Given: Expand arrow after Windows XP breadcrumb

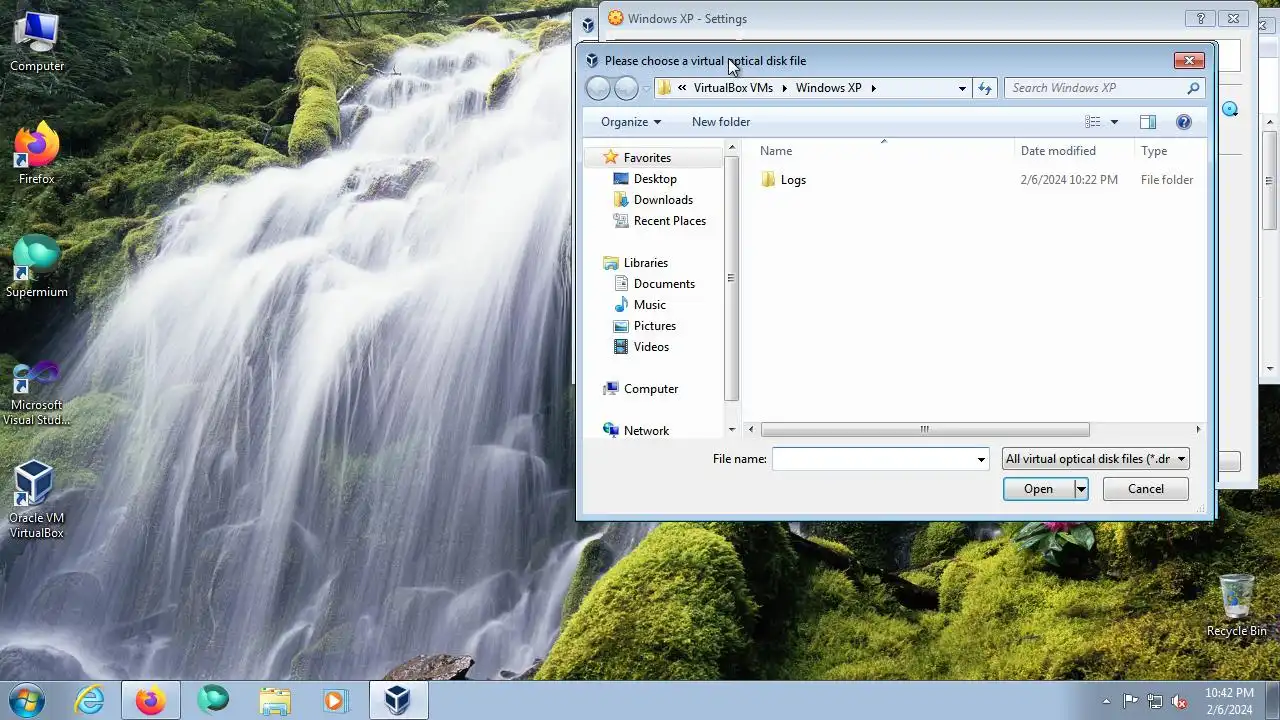Looking at the screenshot, I should pos(873,88).
